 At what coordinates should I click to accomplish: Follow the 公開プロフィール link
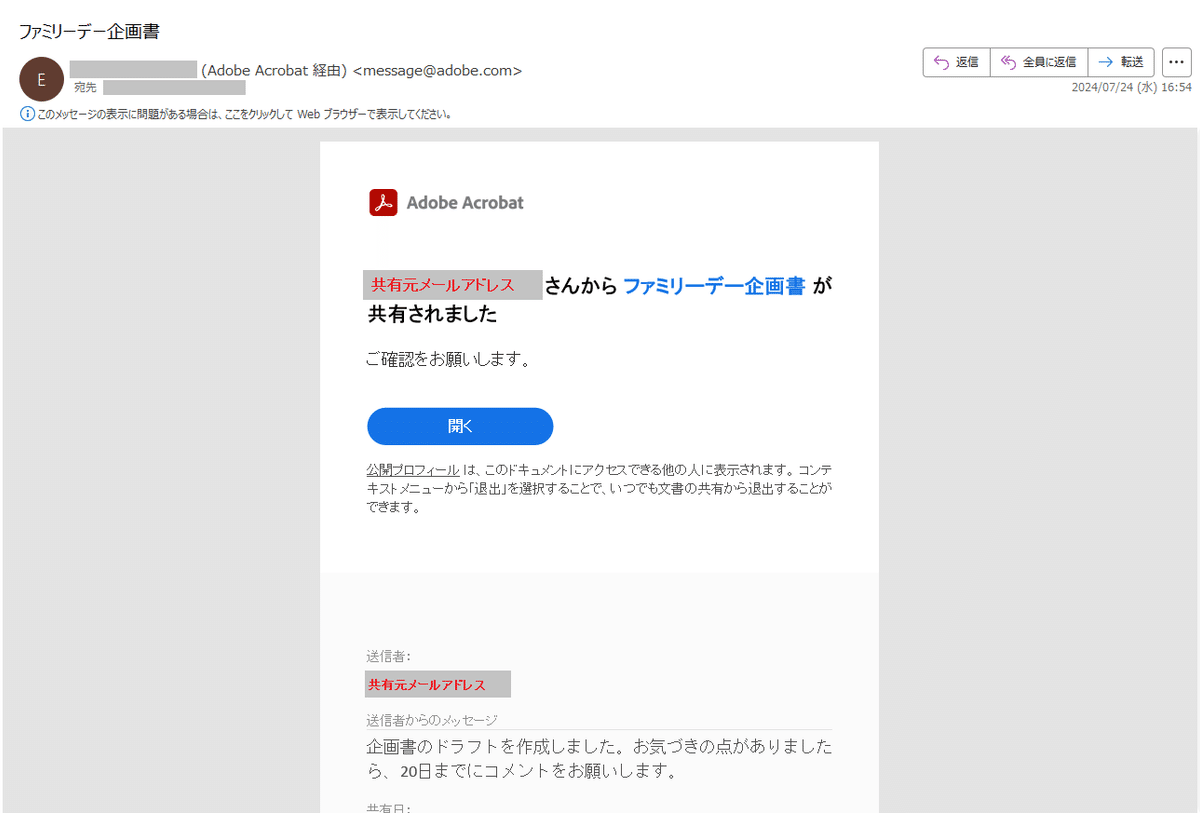413,470
